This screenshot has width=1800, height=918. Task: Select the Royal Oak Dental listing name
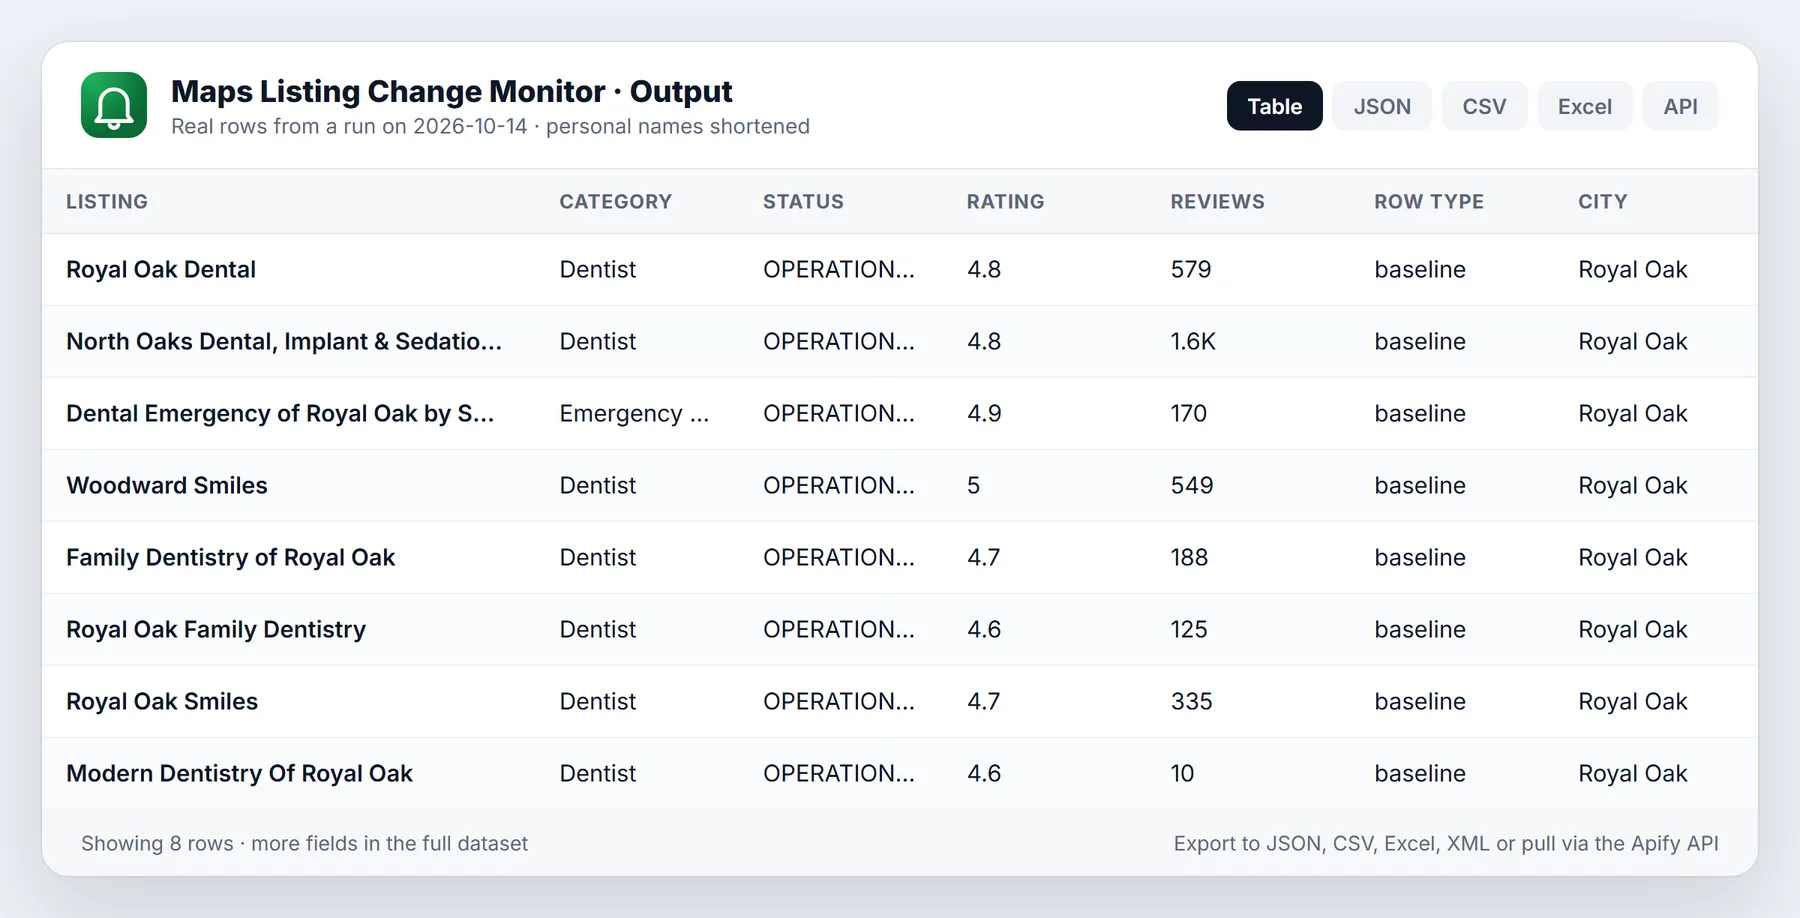pyautogui.click(x=161, y=270)
